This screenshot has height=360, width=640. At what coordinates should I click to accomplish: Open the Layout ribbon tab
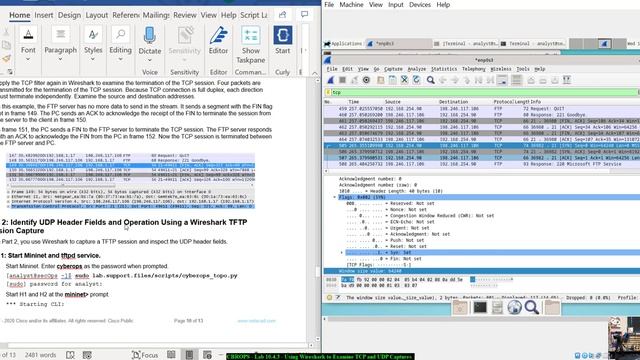97,15
